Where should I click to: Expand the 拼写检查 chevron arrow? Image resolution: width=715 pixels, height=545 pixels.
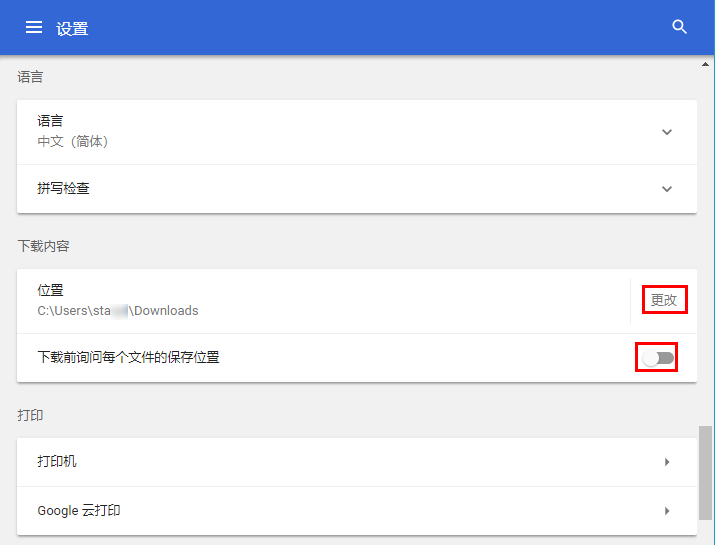coord(667,189)
